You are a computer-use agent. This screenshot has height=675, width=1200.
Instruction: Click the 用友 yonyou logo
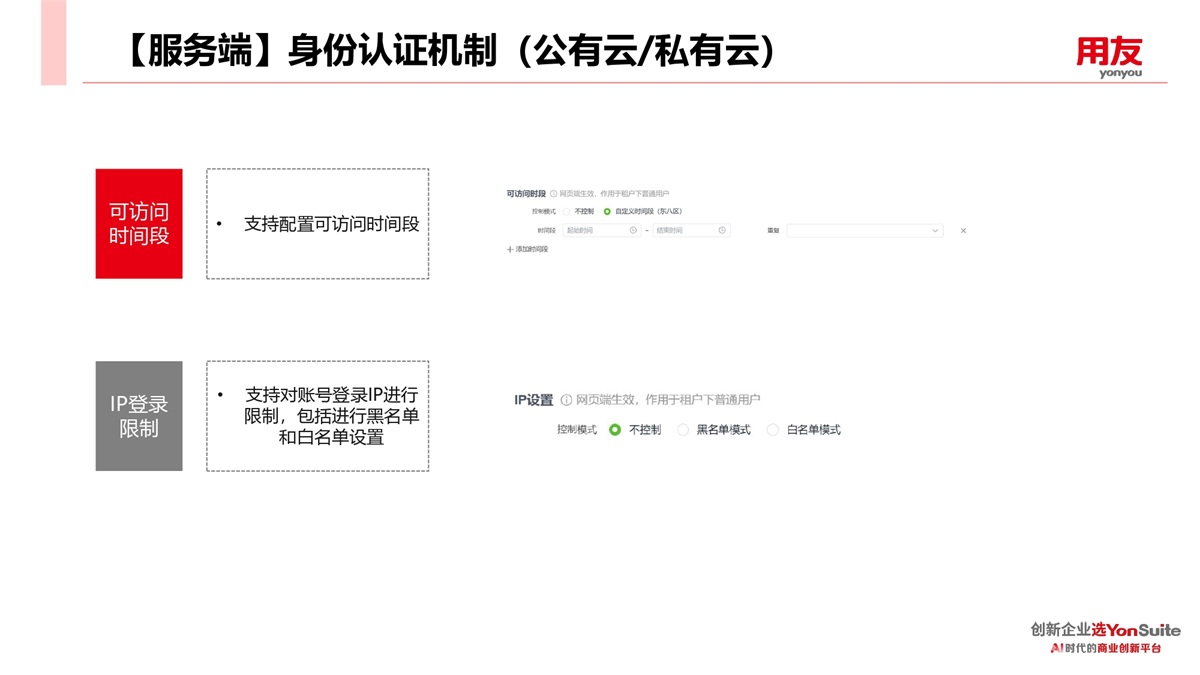pyautogui.click(x=1108, y=57)
